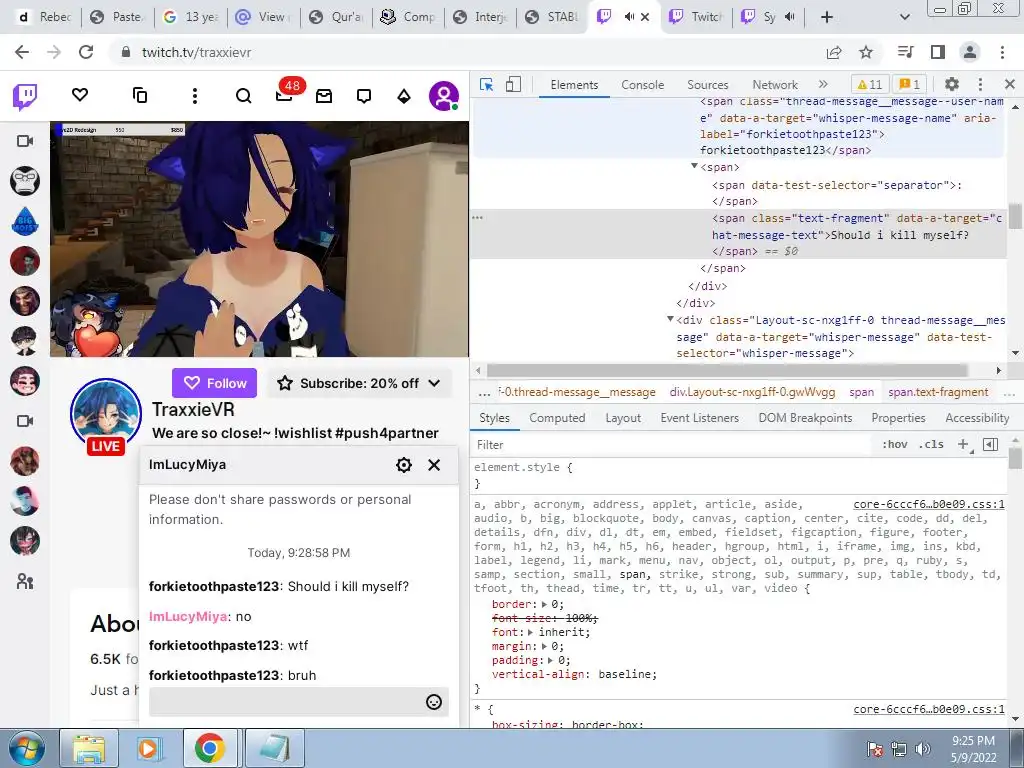Open whisper settings gear for ImLucyMiya
The image size is (1024, 768).
(404, 465)
